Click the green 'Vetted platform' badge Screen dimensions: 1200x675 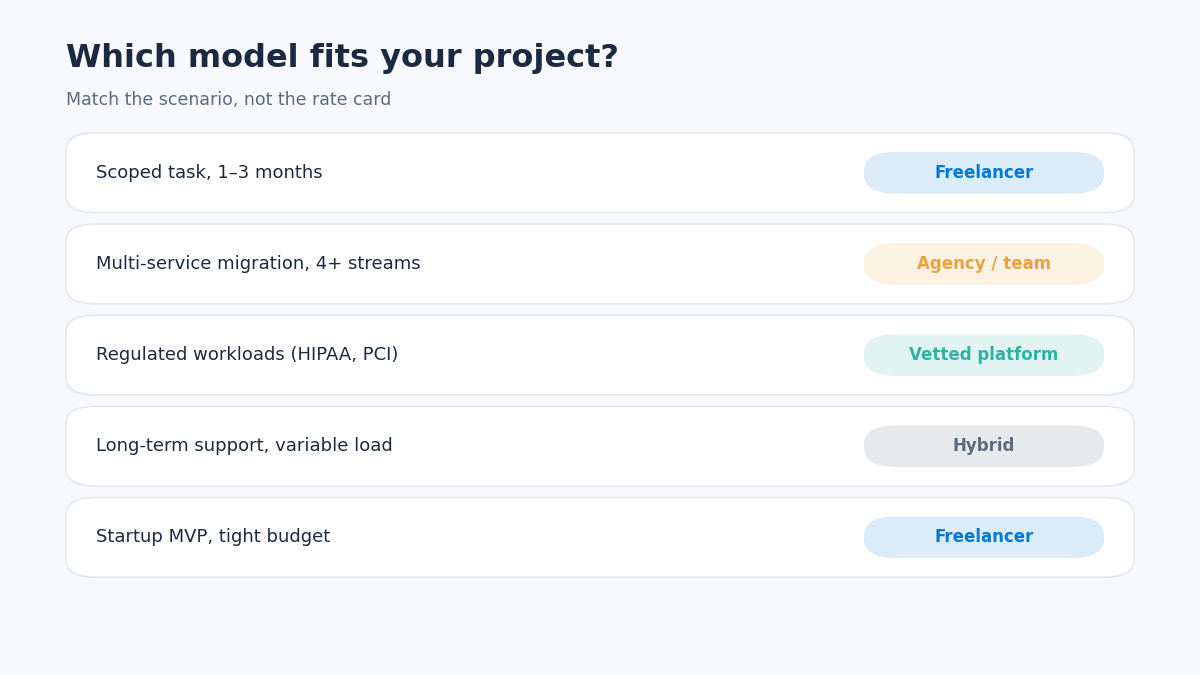click(x=984, y=355)
